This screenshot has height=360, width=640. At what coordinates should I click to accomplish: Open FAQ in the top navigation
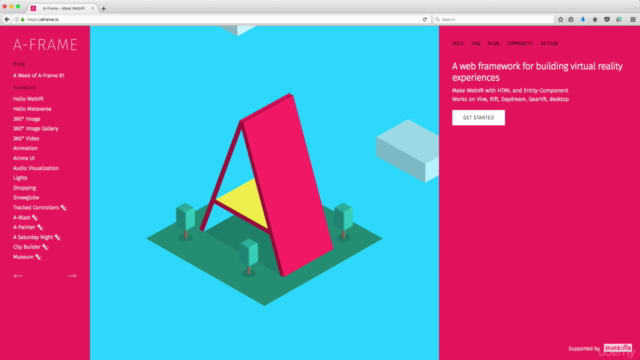pos(476,43)
